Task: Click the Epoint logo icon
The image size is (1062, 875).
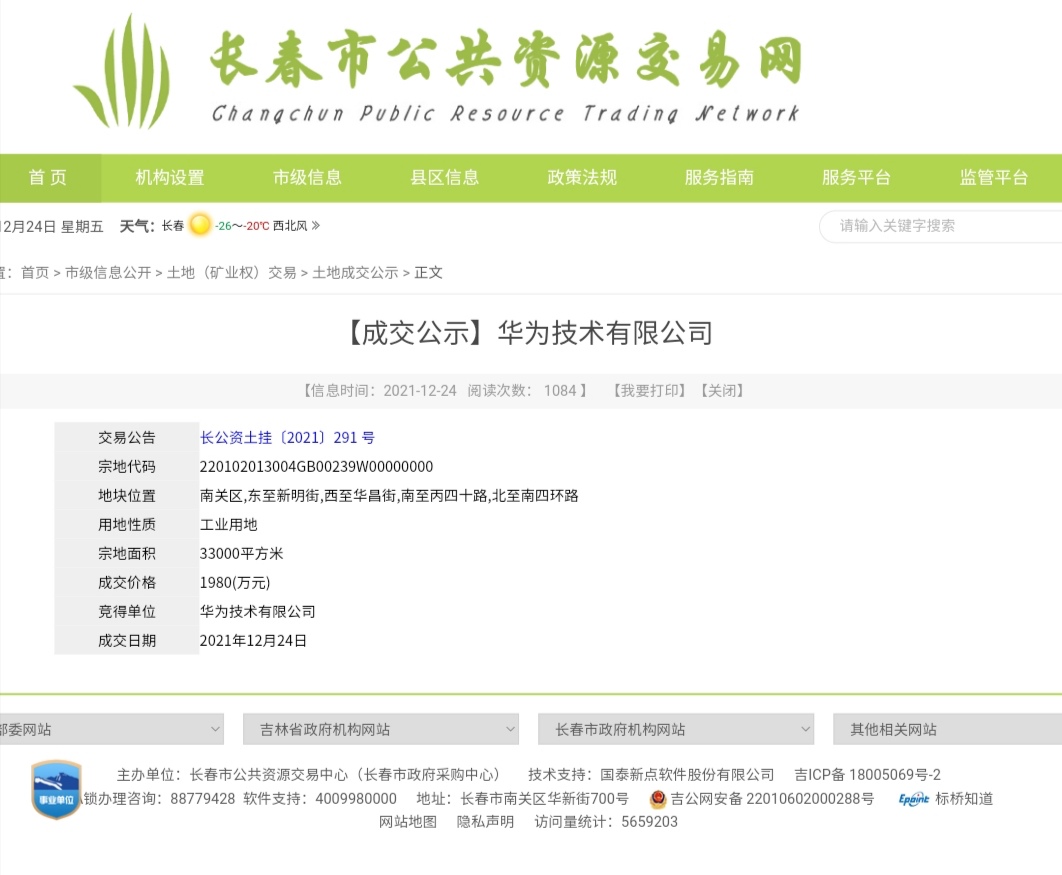Action: [914, 799]
